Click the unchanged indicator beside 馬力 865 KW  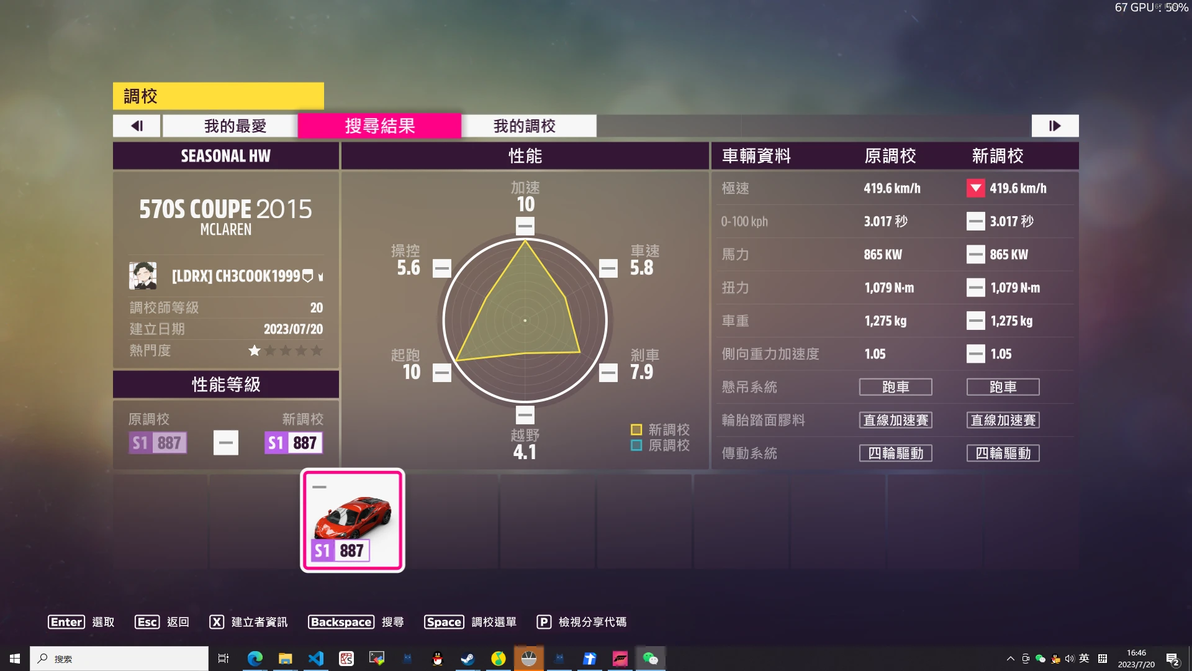[x=975, y=255]
